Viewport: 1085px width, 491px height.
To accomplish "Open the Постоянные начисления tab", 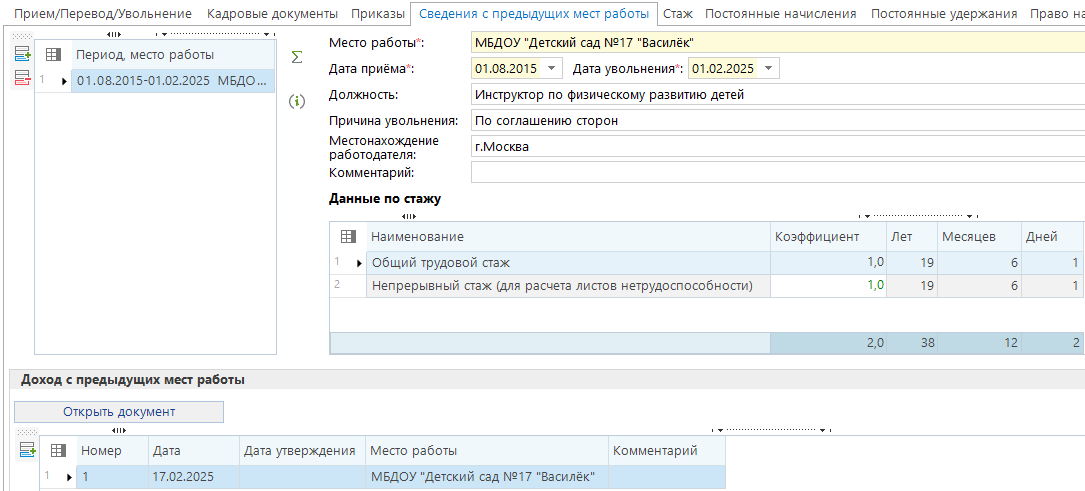I will tap(780, 14).
